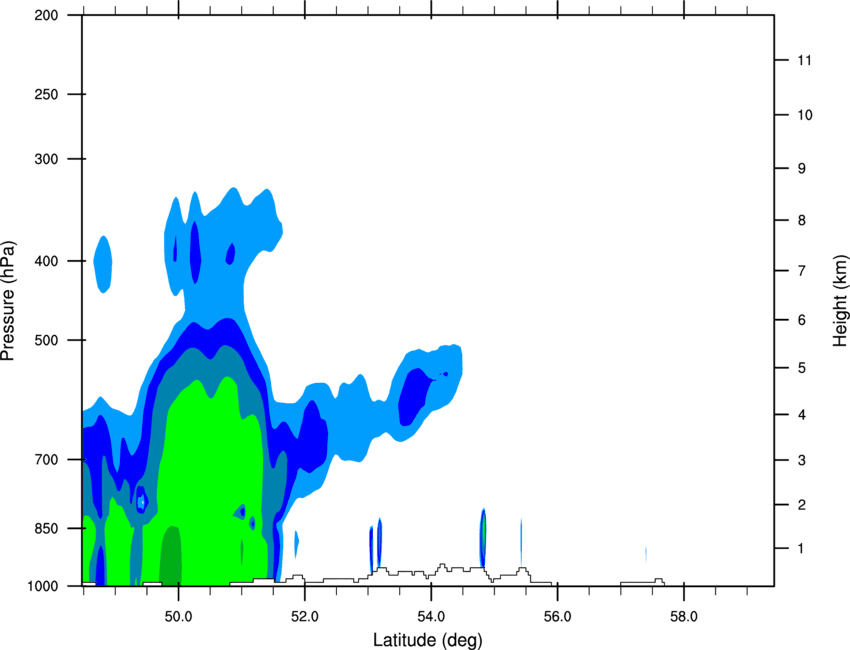Click the 58.0 latitude tick label
This screenshot has height=650, width=850.
coord(684,617)
